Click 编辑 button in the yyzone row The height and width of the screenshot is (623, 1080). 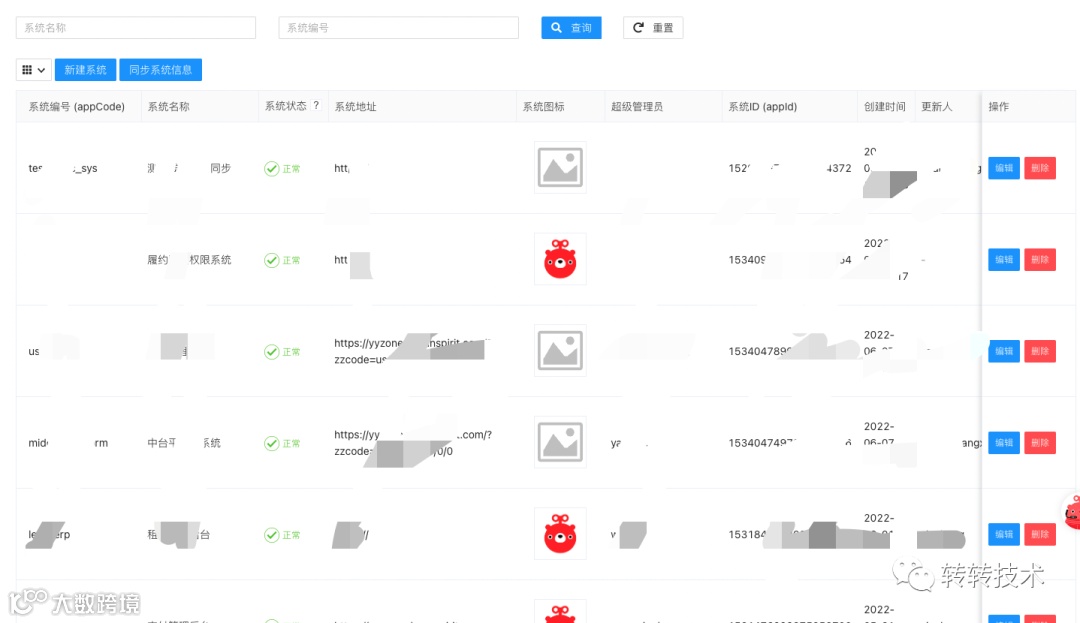pyautogui.click(x=1004, y=351)
